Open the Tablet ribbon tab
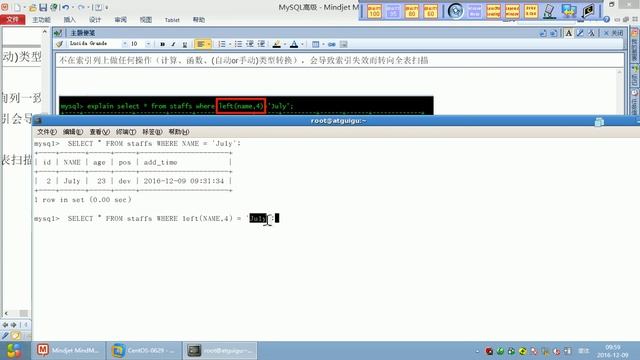 tap(172, 20)
